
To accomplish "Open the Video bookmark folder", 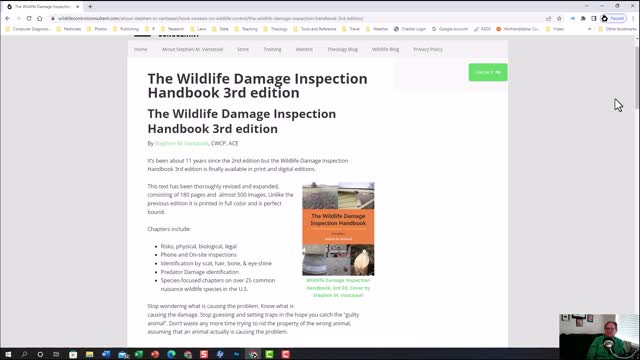I will [x=555, y=29].
